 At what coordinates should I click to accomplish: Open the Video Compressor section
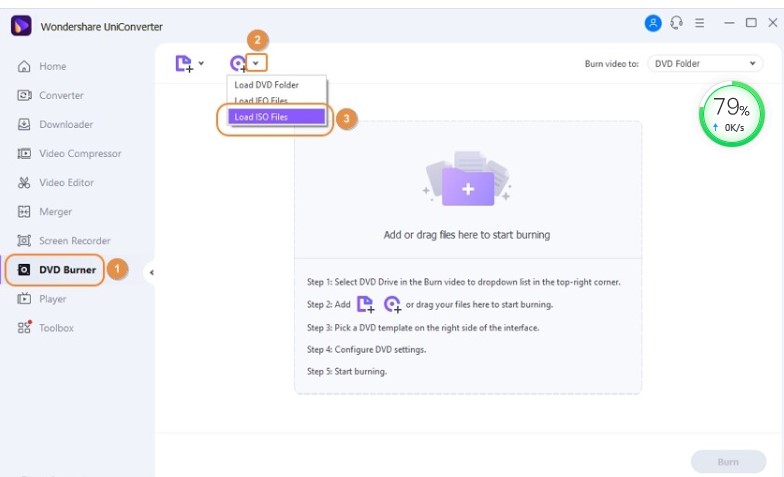(x=80, y=154)
